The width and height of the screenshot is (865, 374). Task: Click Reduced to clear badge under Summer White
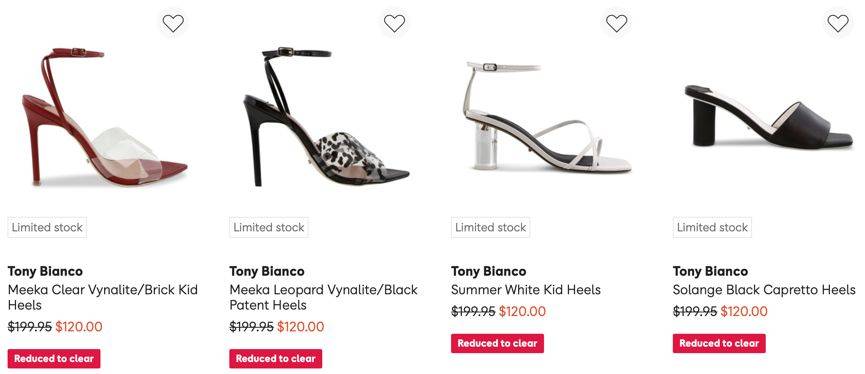498,343
